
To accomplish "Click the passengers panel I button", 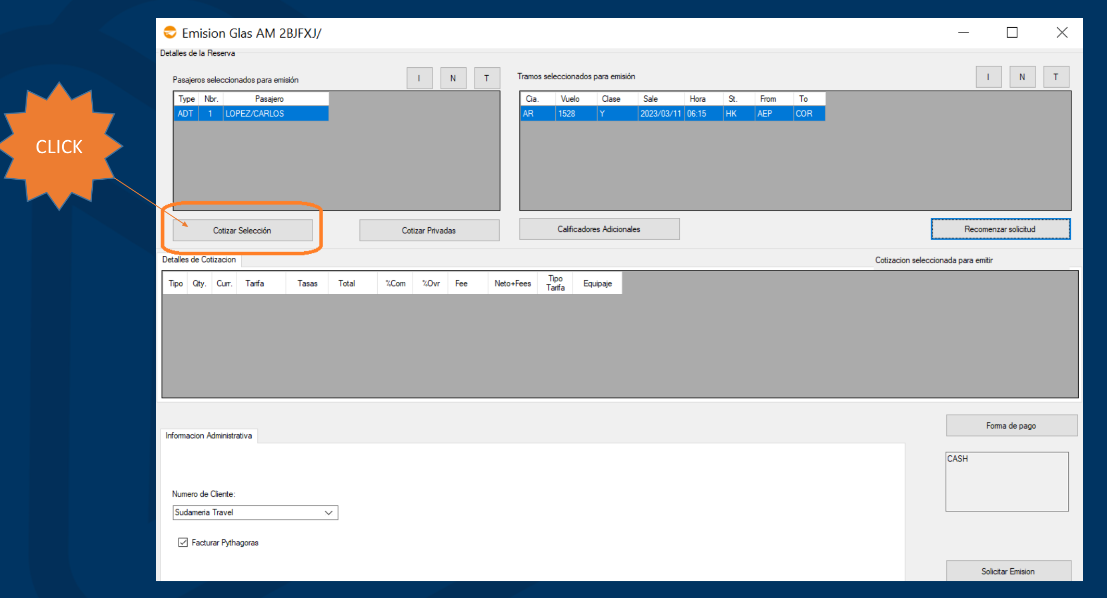I will 420,78.
